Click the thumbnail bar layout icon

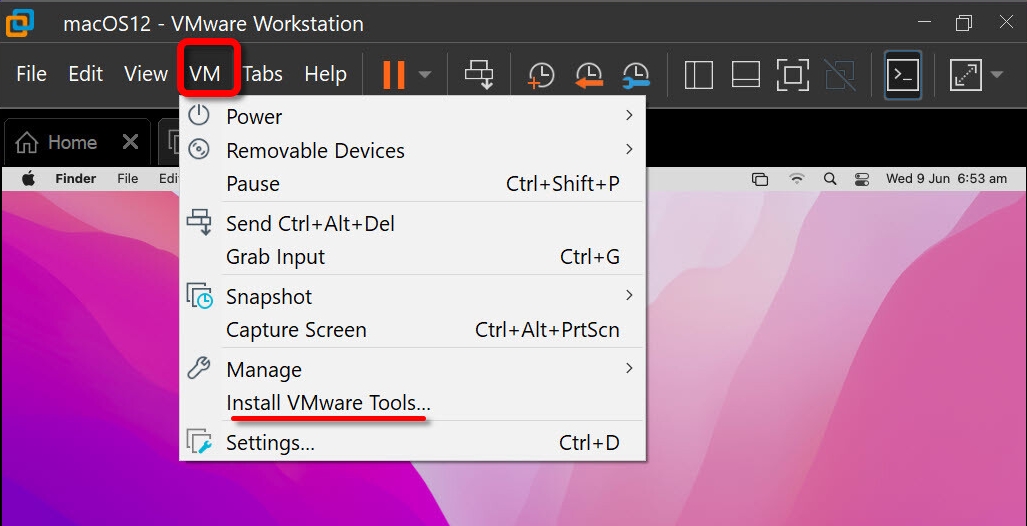click(746, 75)
